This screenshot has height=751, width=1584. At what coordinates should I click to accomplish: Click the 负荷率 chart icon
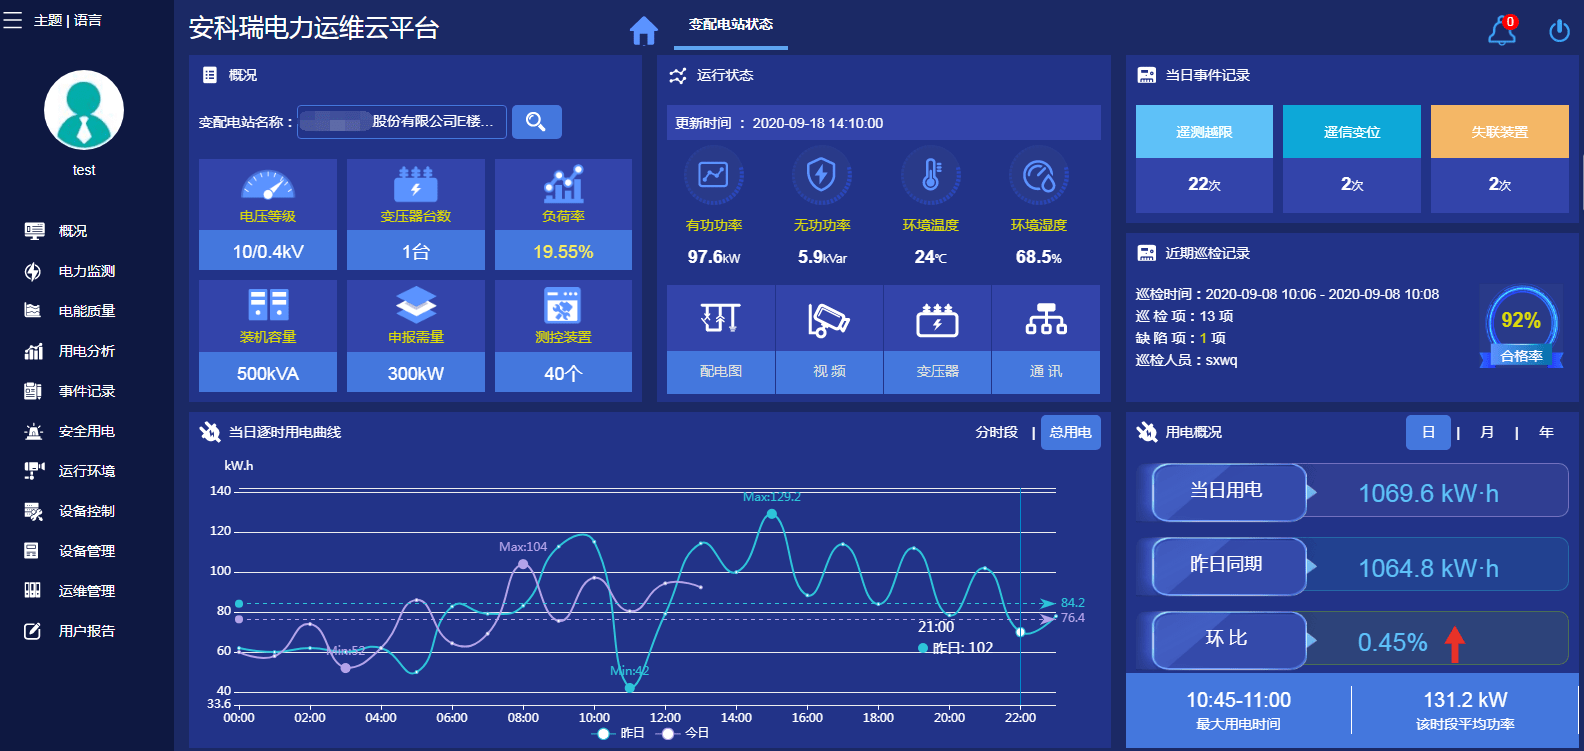(563, 185)
